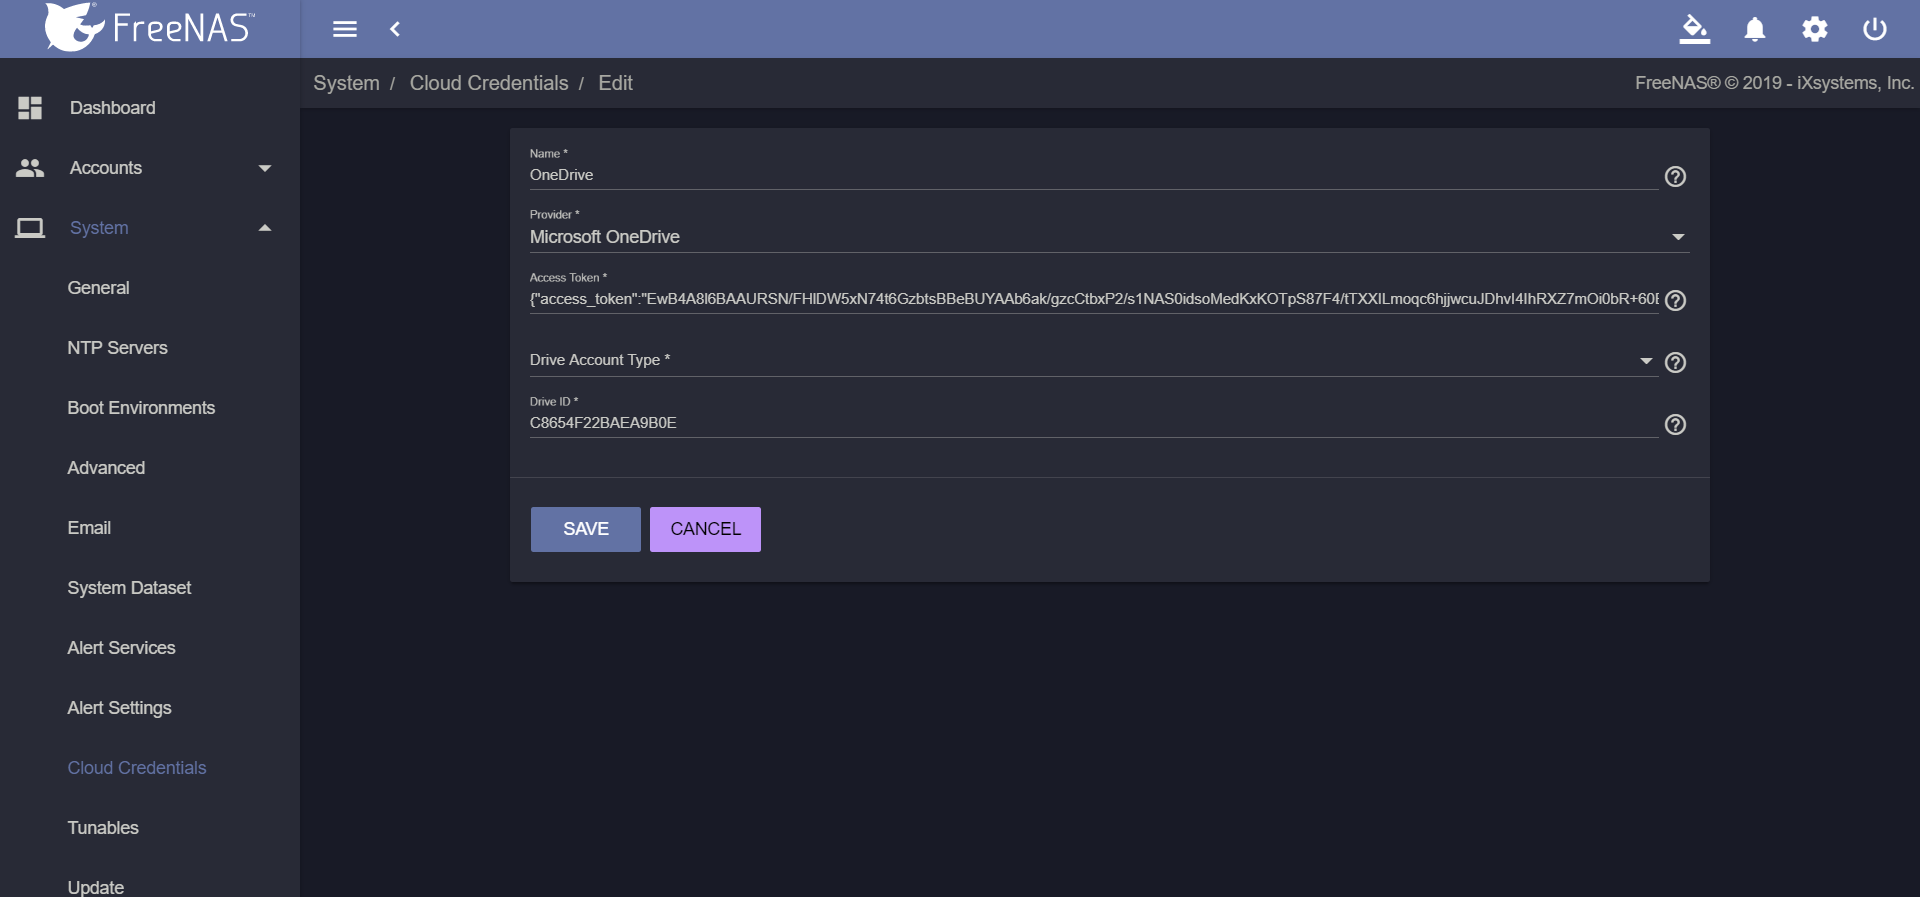Open Alert Settings page

[x=119, y=708]
